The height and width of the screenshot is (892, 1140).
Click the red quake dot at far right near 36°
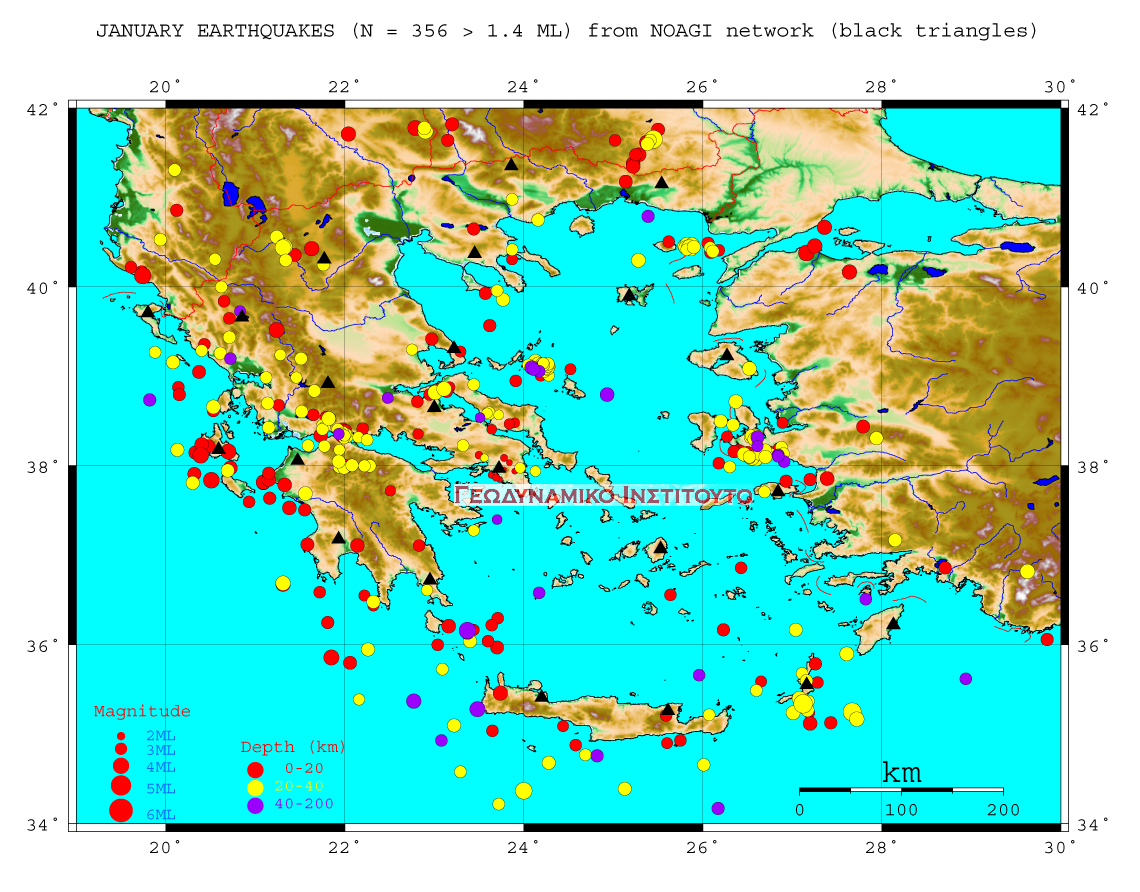[1047, 640]
